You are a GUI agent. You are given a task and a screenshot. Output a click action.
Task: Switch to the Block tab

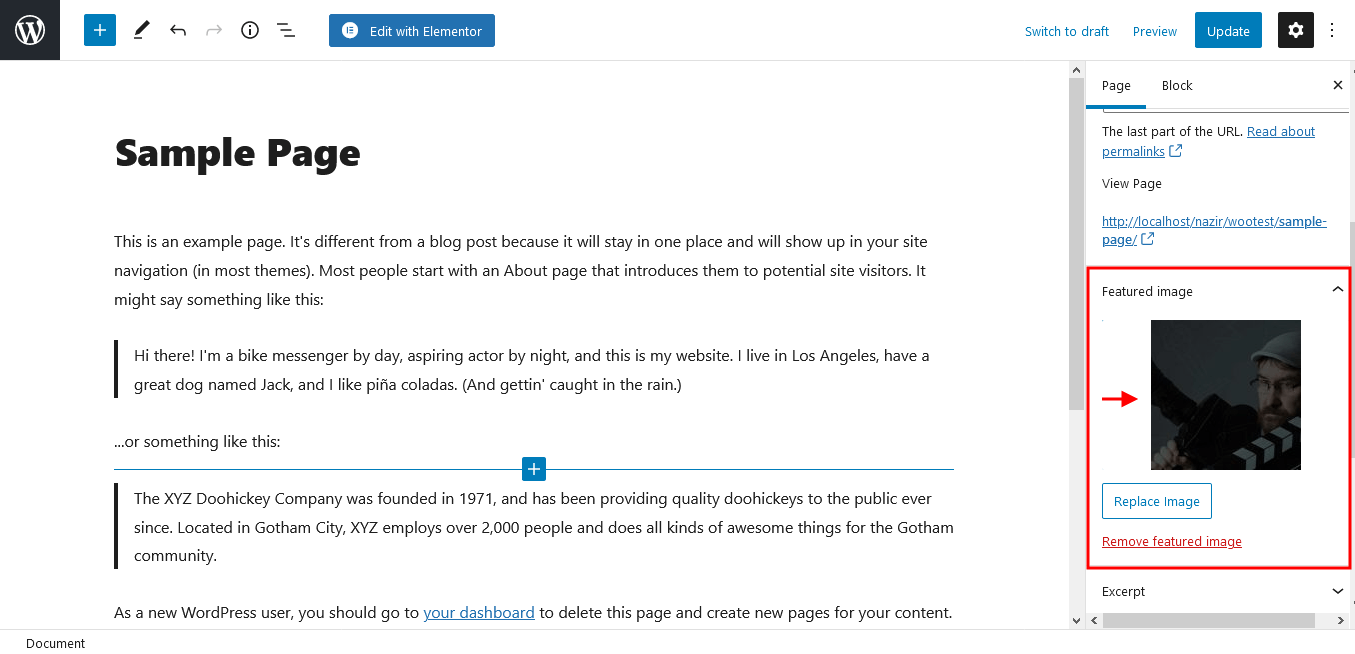pos(1177,85)
